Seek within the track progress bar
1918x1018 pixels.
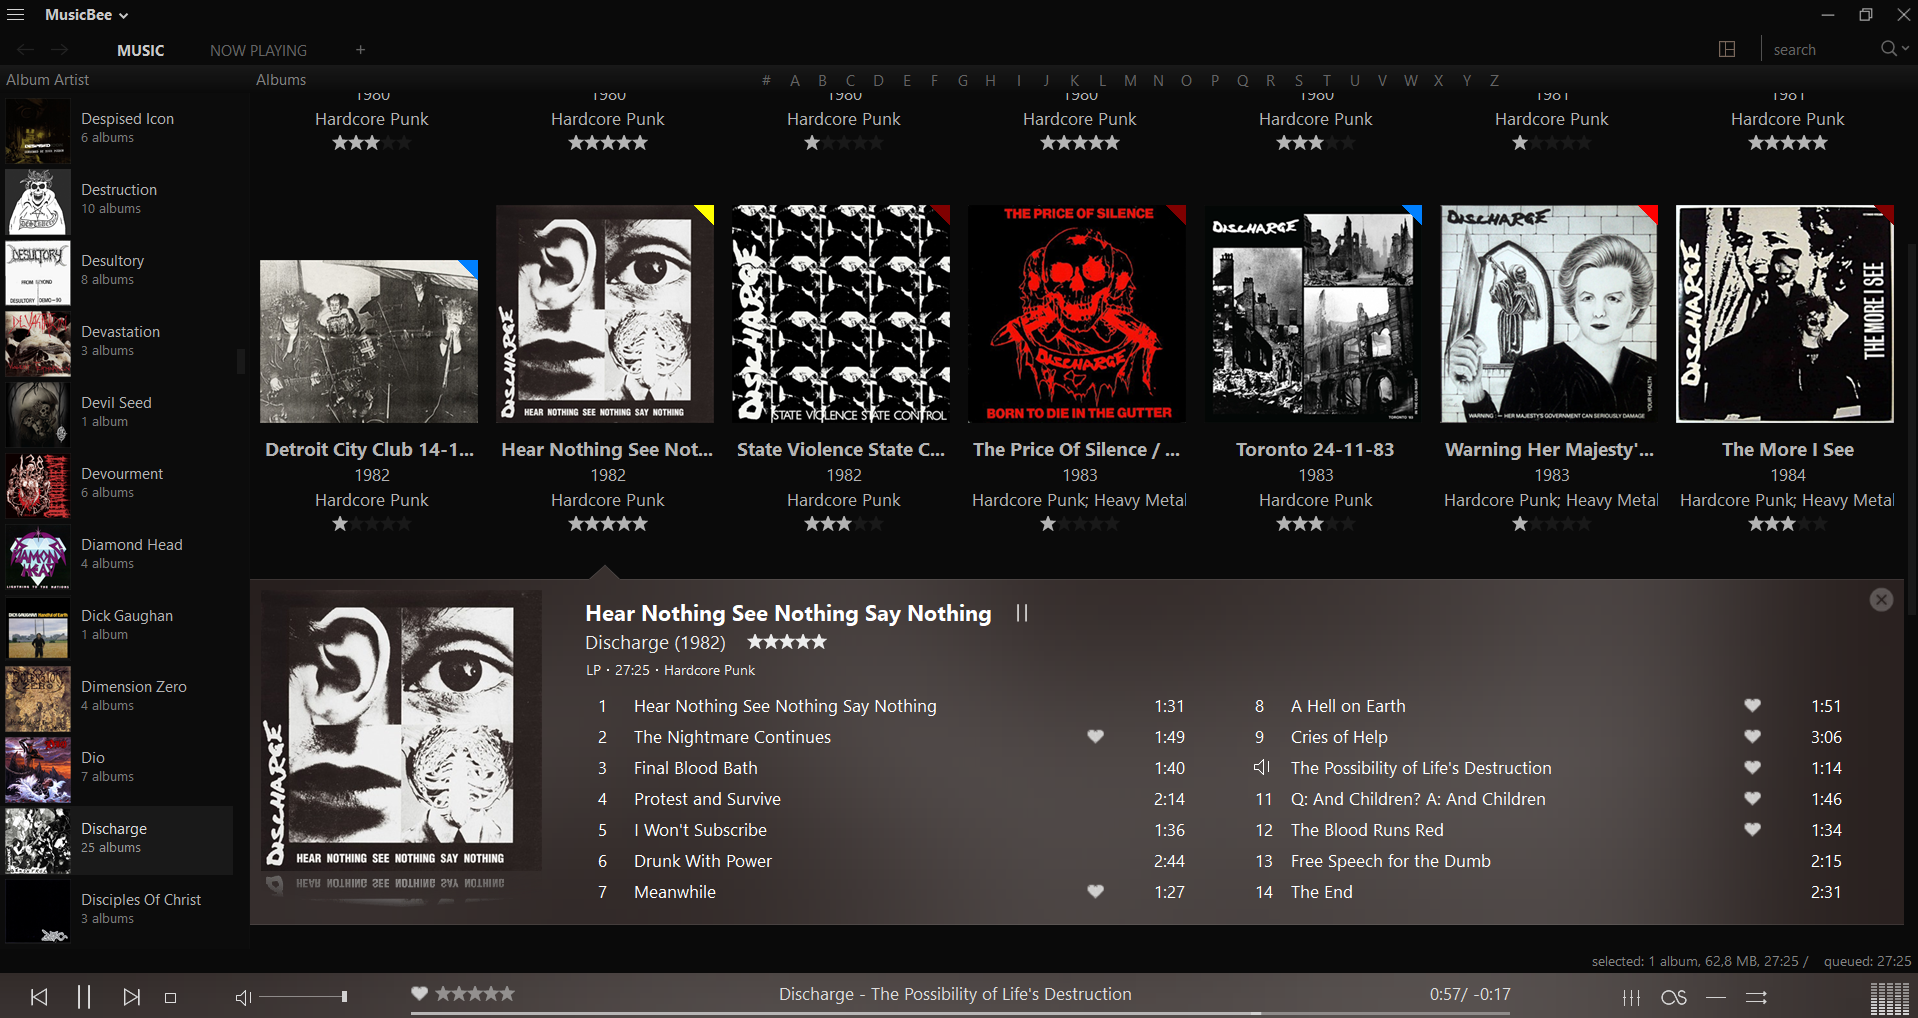(960, 1013)
